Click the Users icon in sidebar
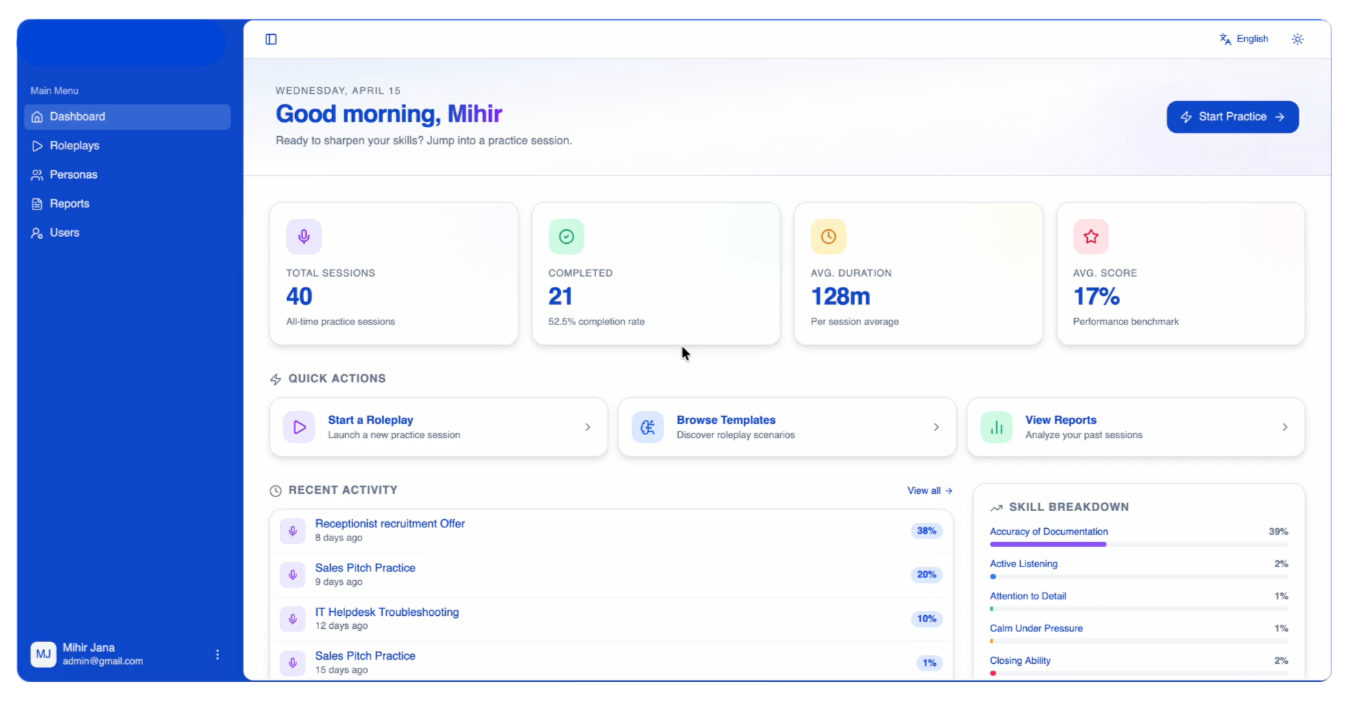 point(37,233)
